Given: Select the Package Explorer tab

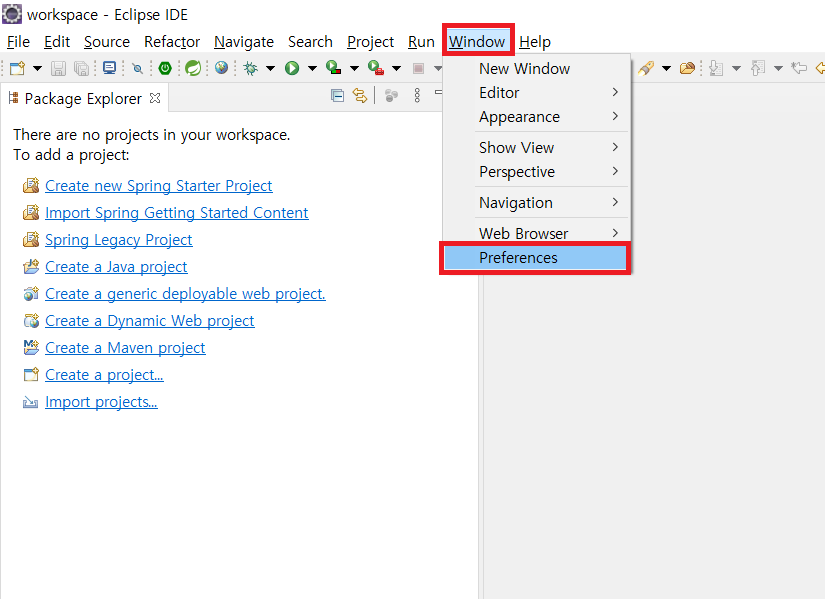Looking at the screenshot, I should click(x=83, y=98).
